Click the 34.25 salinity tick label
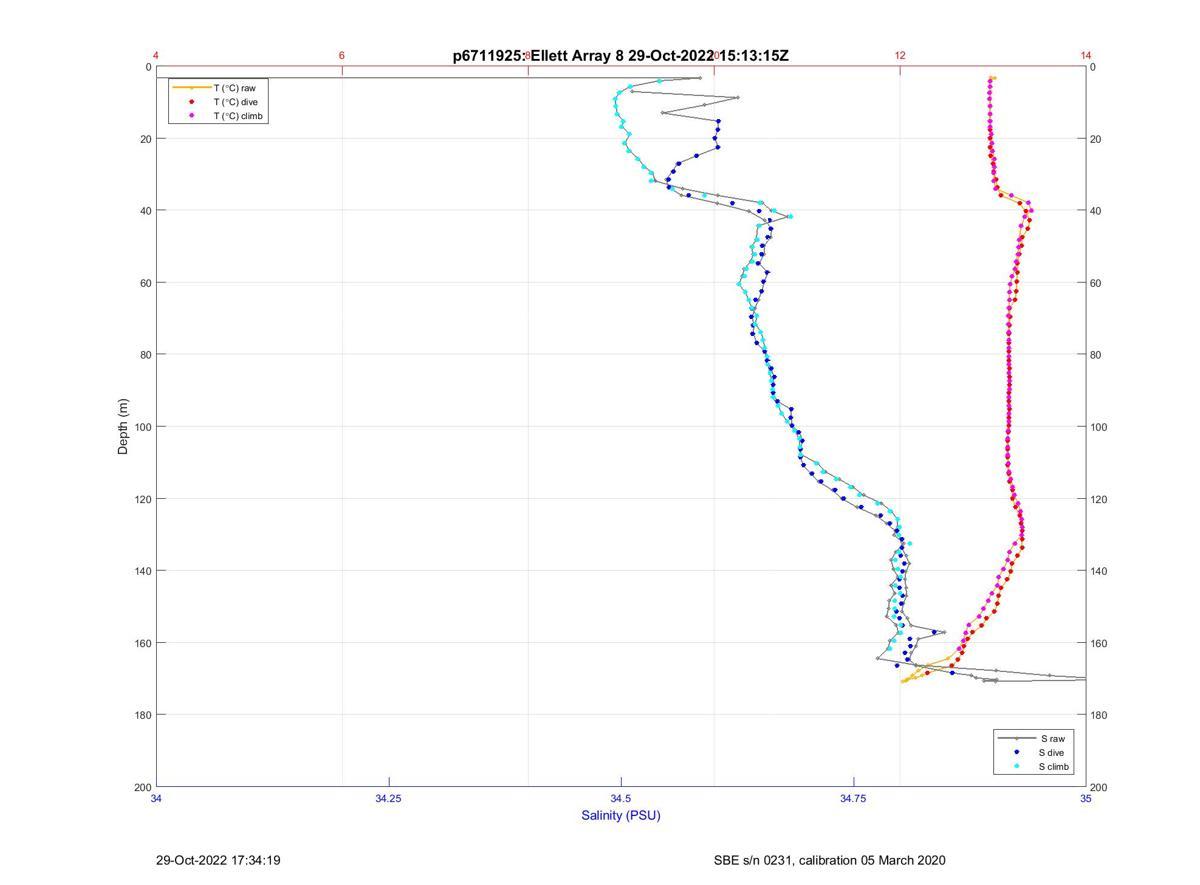 pos(389,798)
